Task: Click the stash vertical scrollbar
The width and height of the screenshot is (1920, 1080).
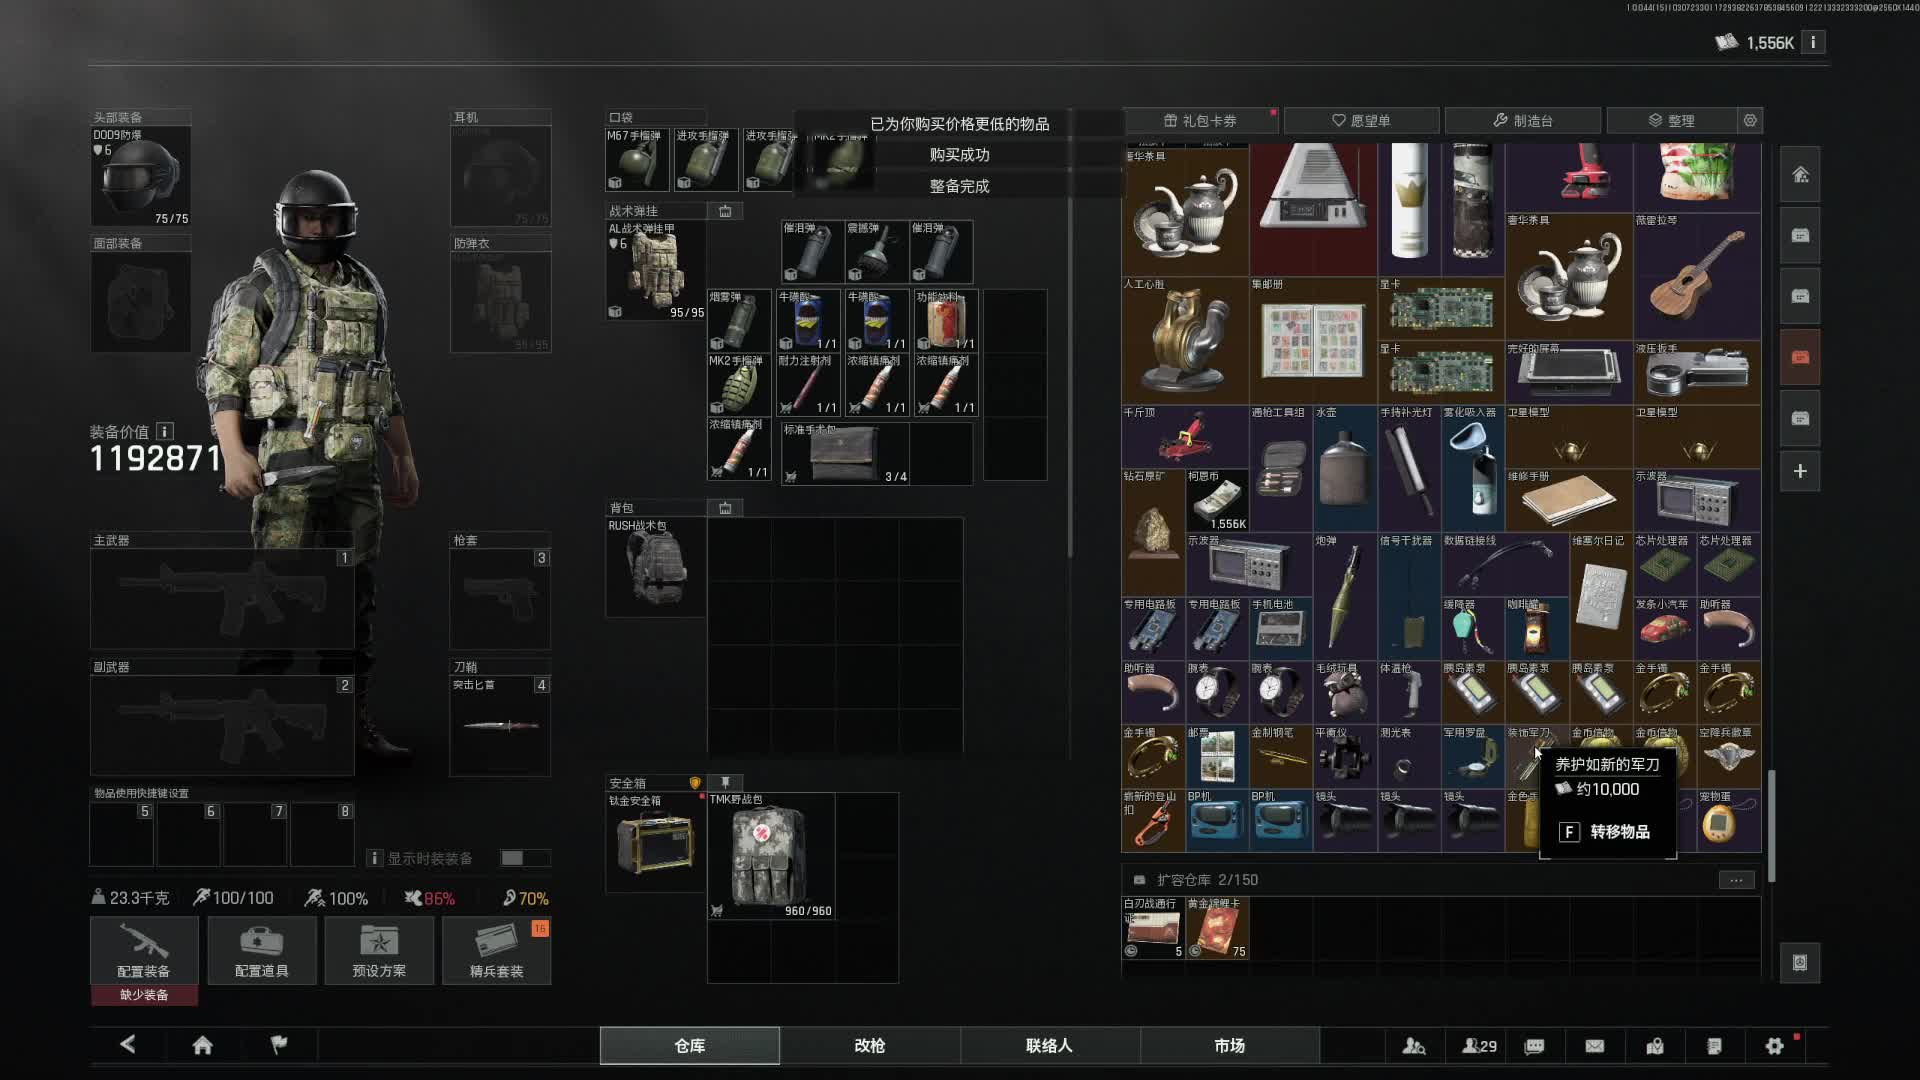Action: [1771, 824]
